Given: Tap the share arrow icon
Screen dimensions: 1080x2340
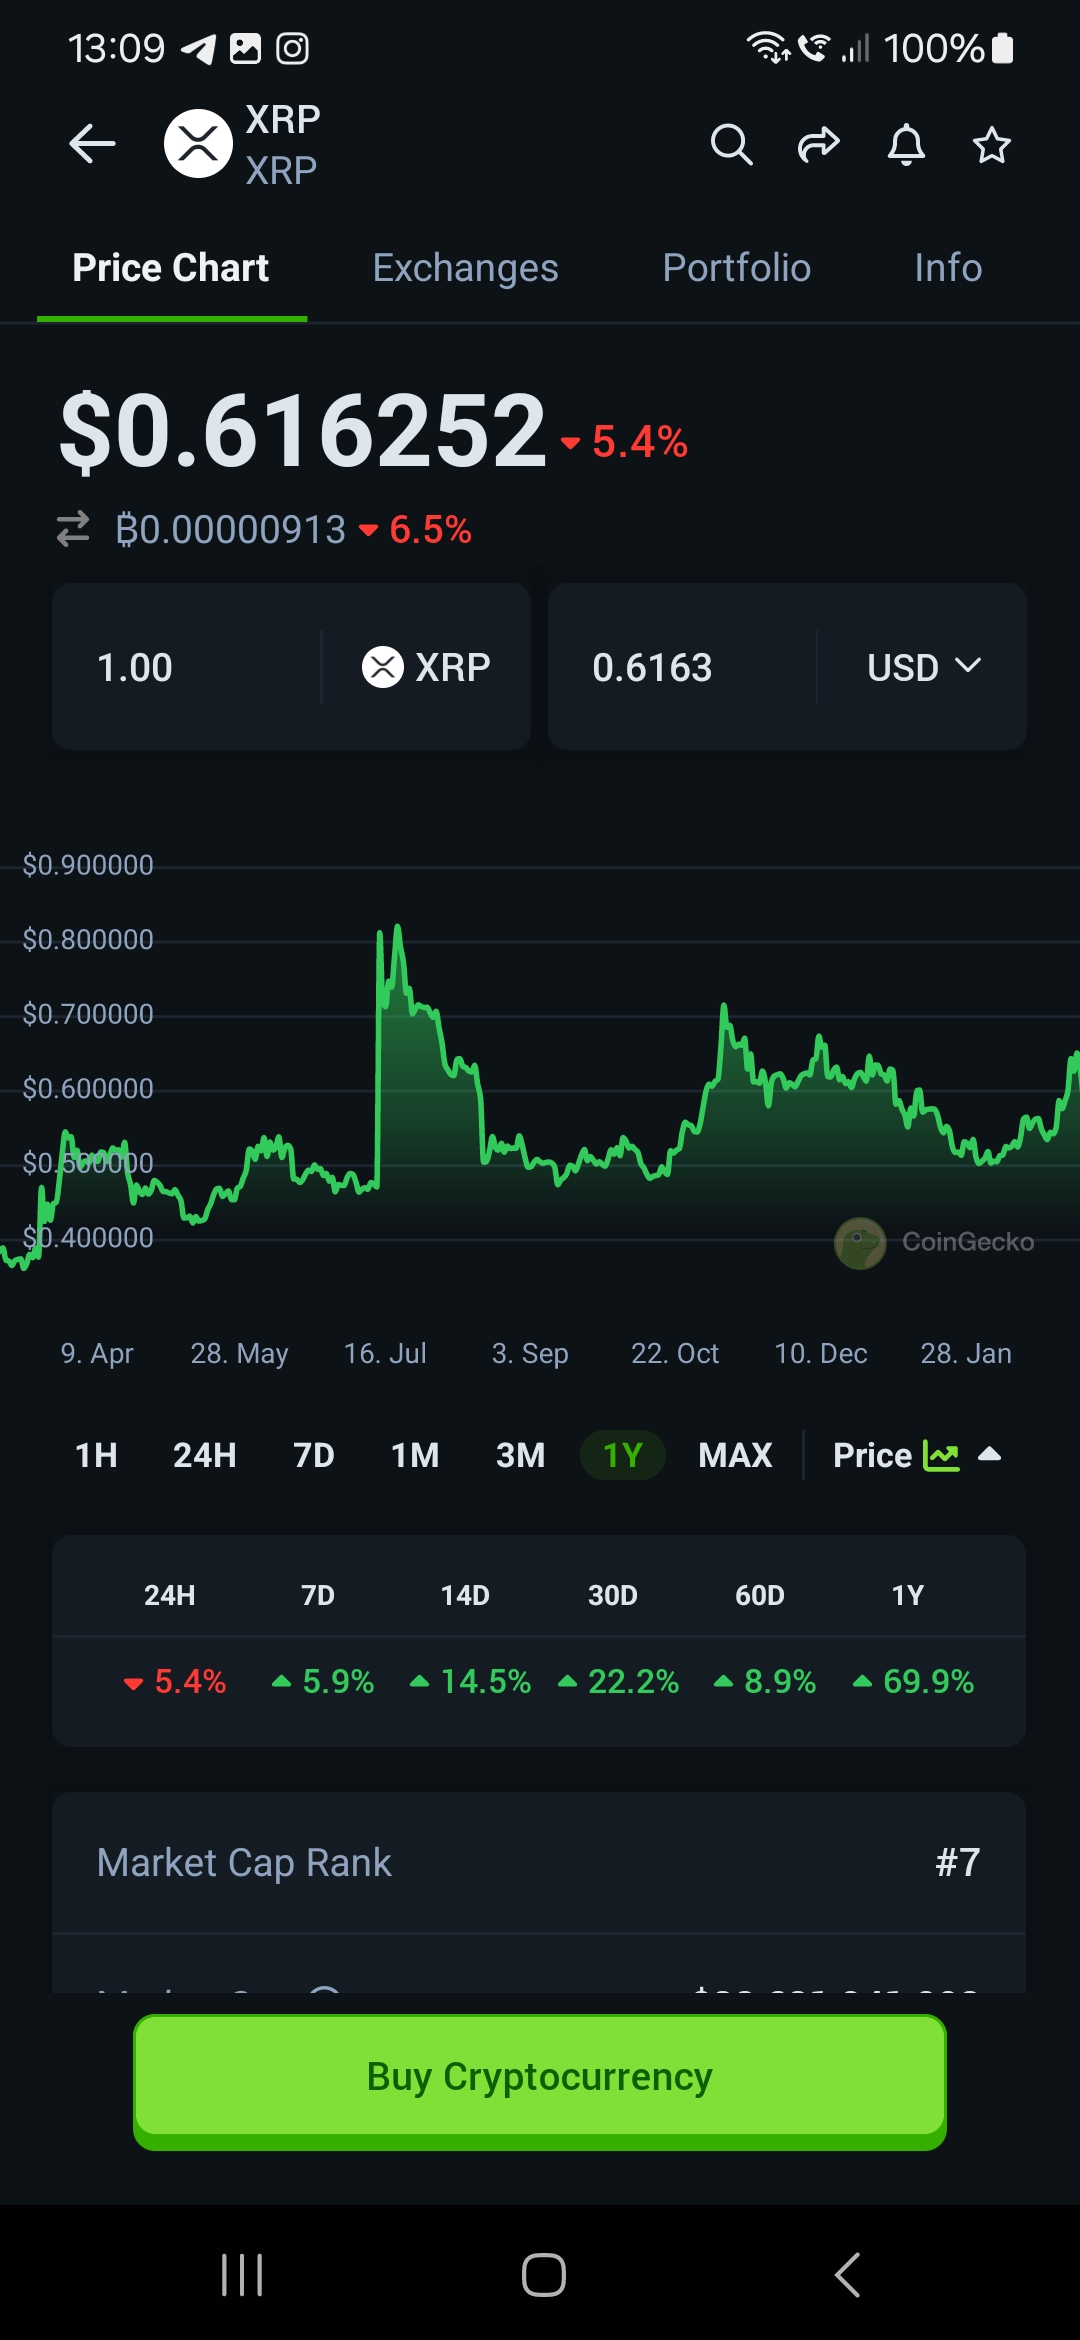Looking at the screenshot, I should (x=818, y=145).
